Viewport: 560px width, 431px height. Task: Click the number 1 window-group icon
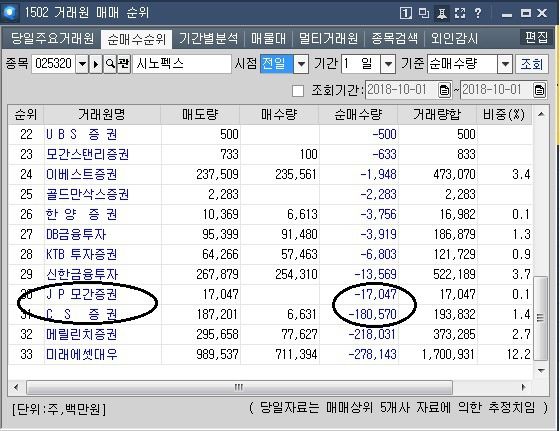[x=405, y=14]
